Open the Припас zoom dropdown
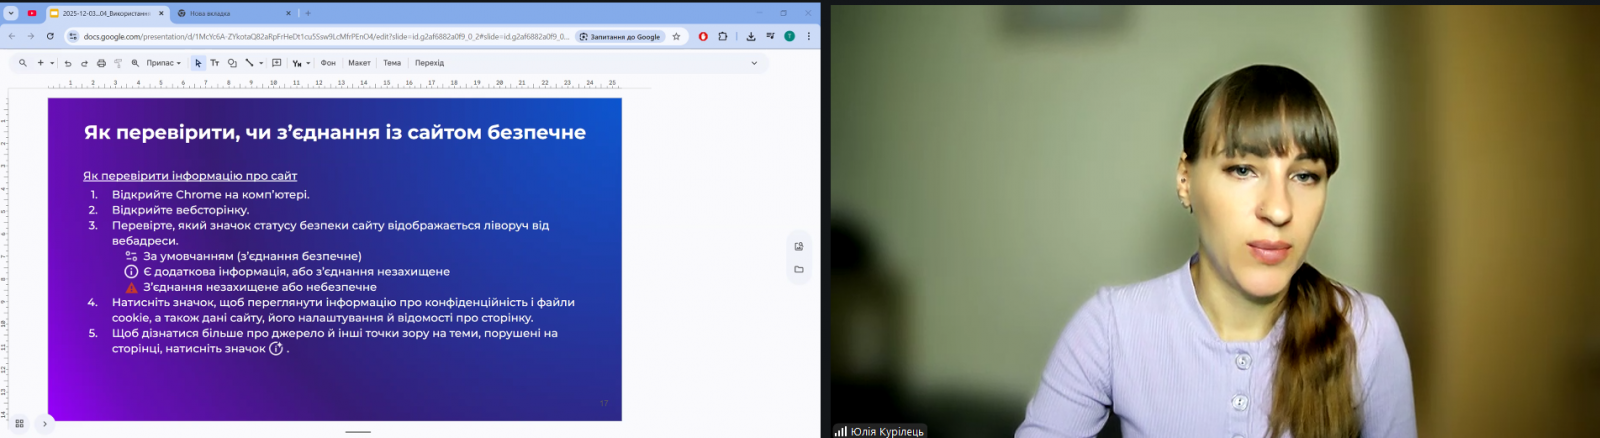 pyautogui.click(x=163, y=63)
